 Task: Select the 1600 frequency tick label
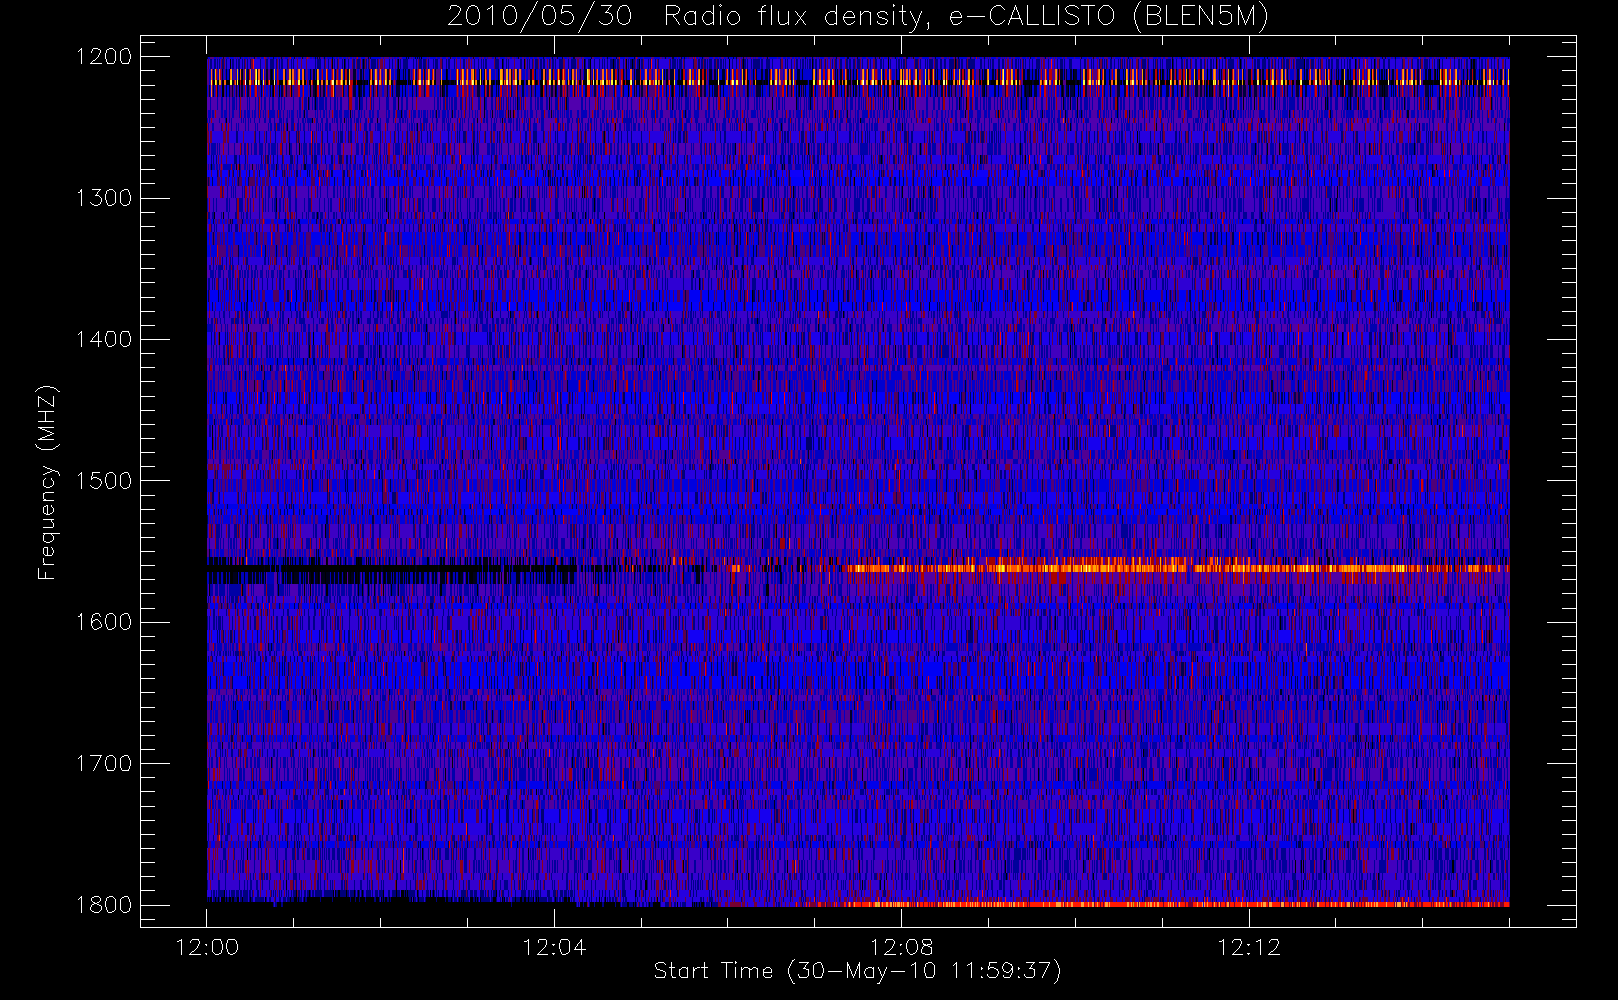point(104,622)
